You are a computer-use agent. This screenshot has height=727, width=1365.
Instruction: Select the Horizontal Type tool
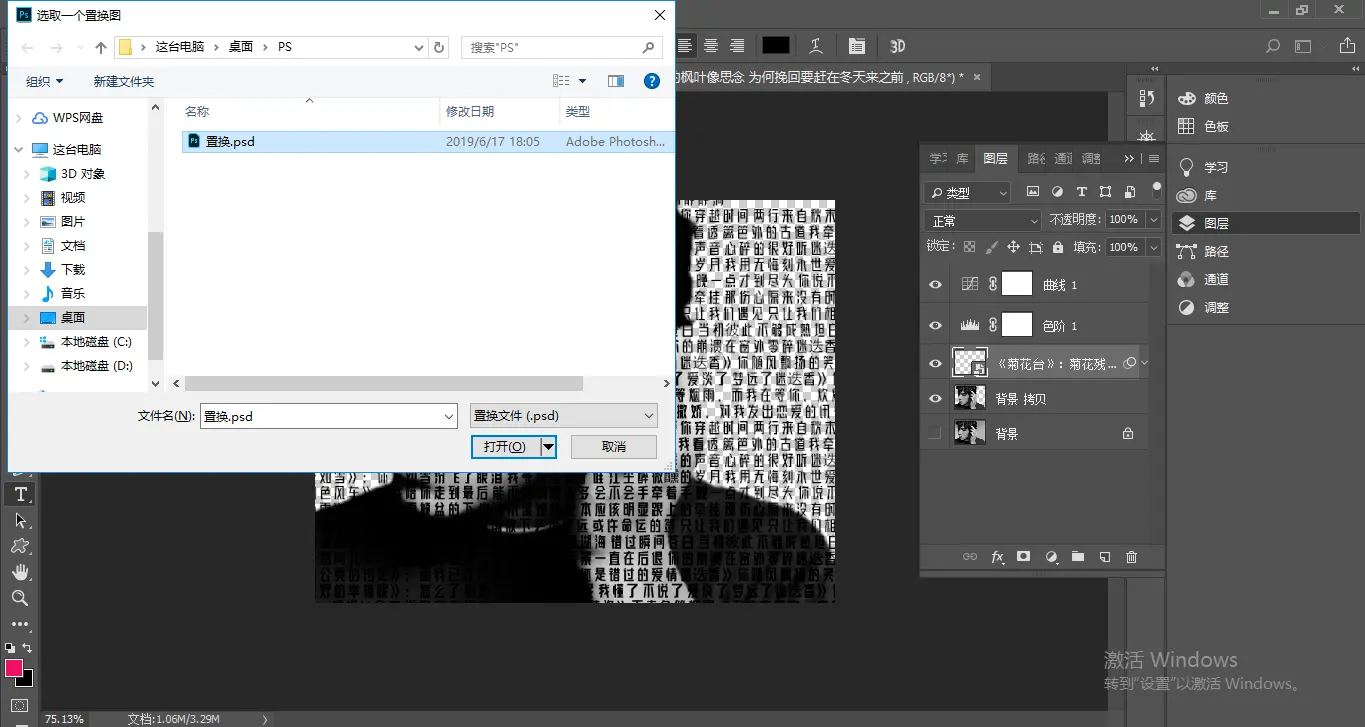[x=20, y=494]
